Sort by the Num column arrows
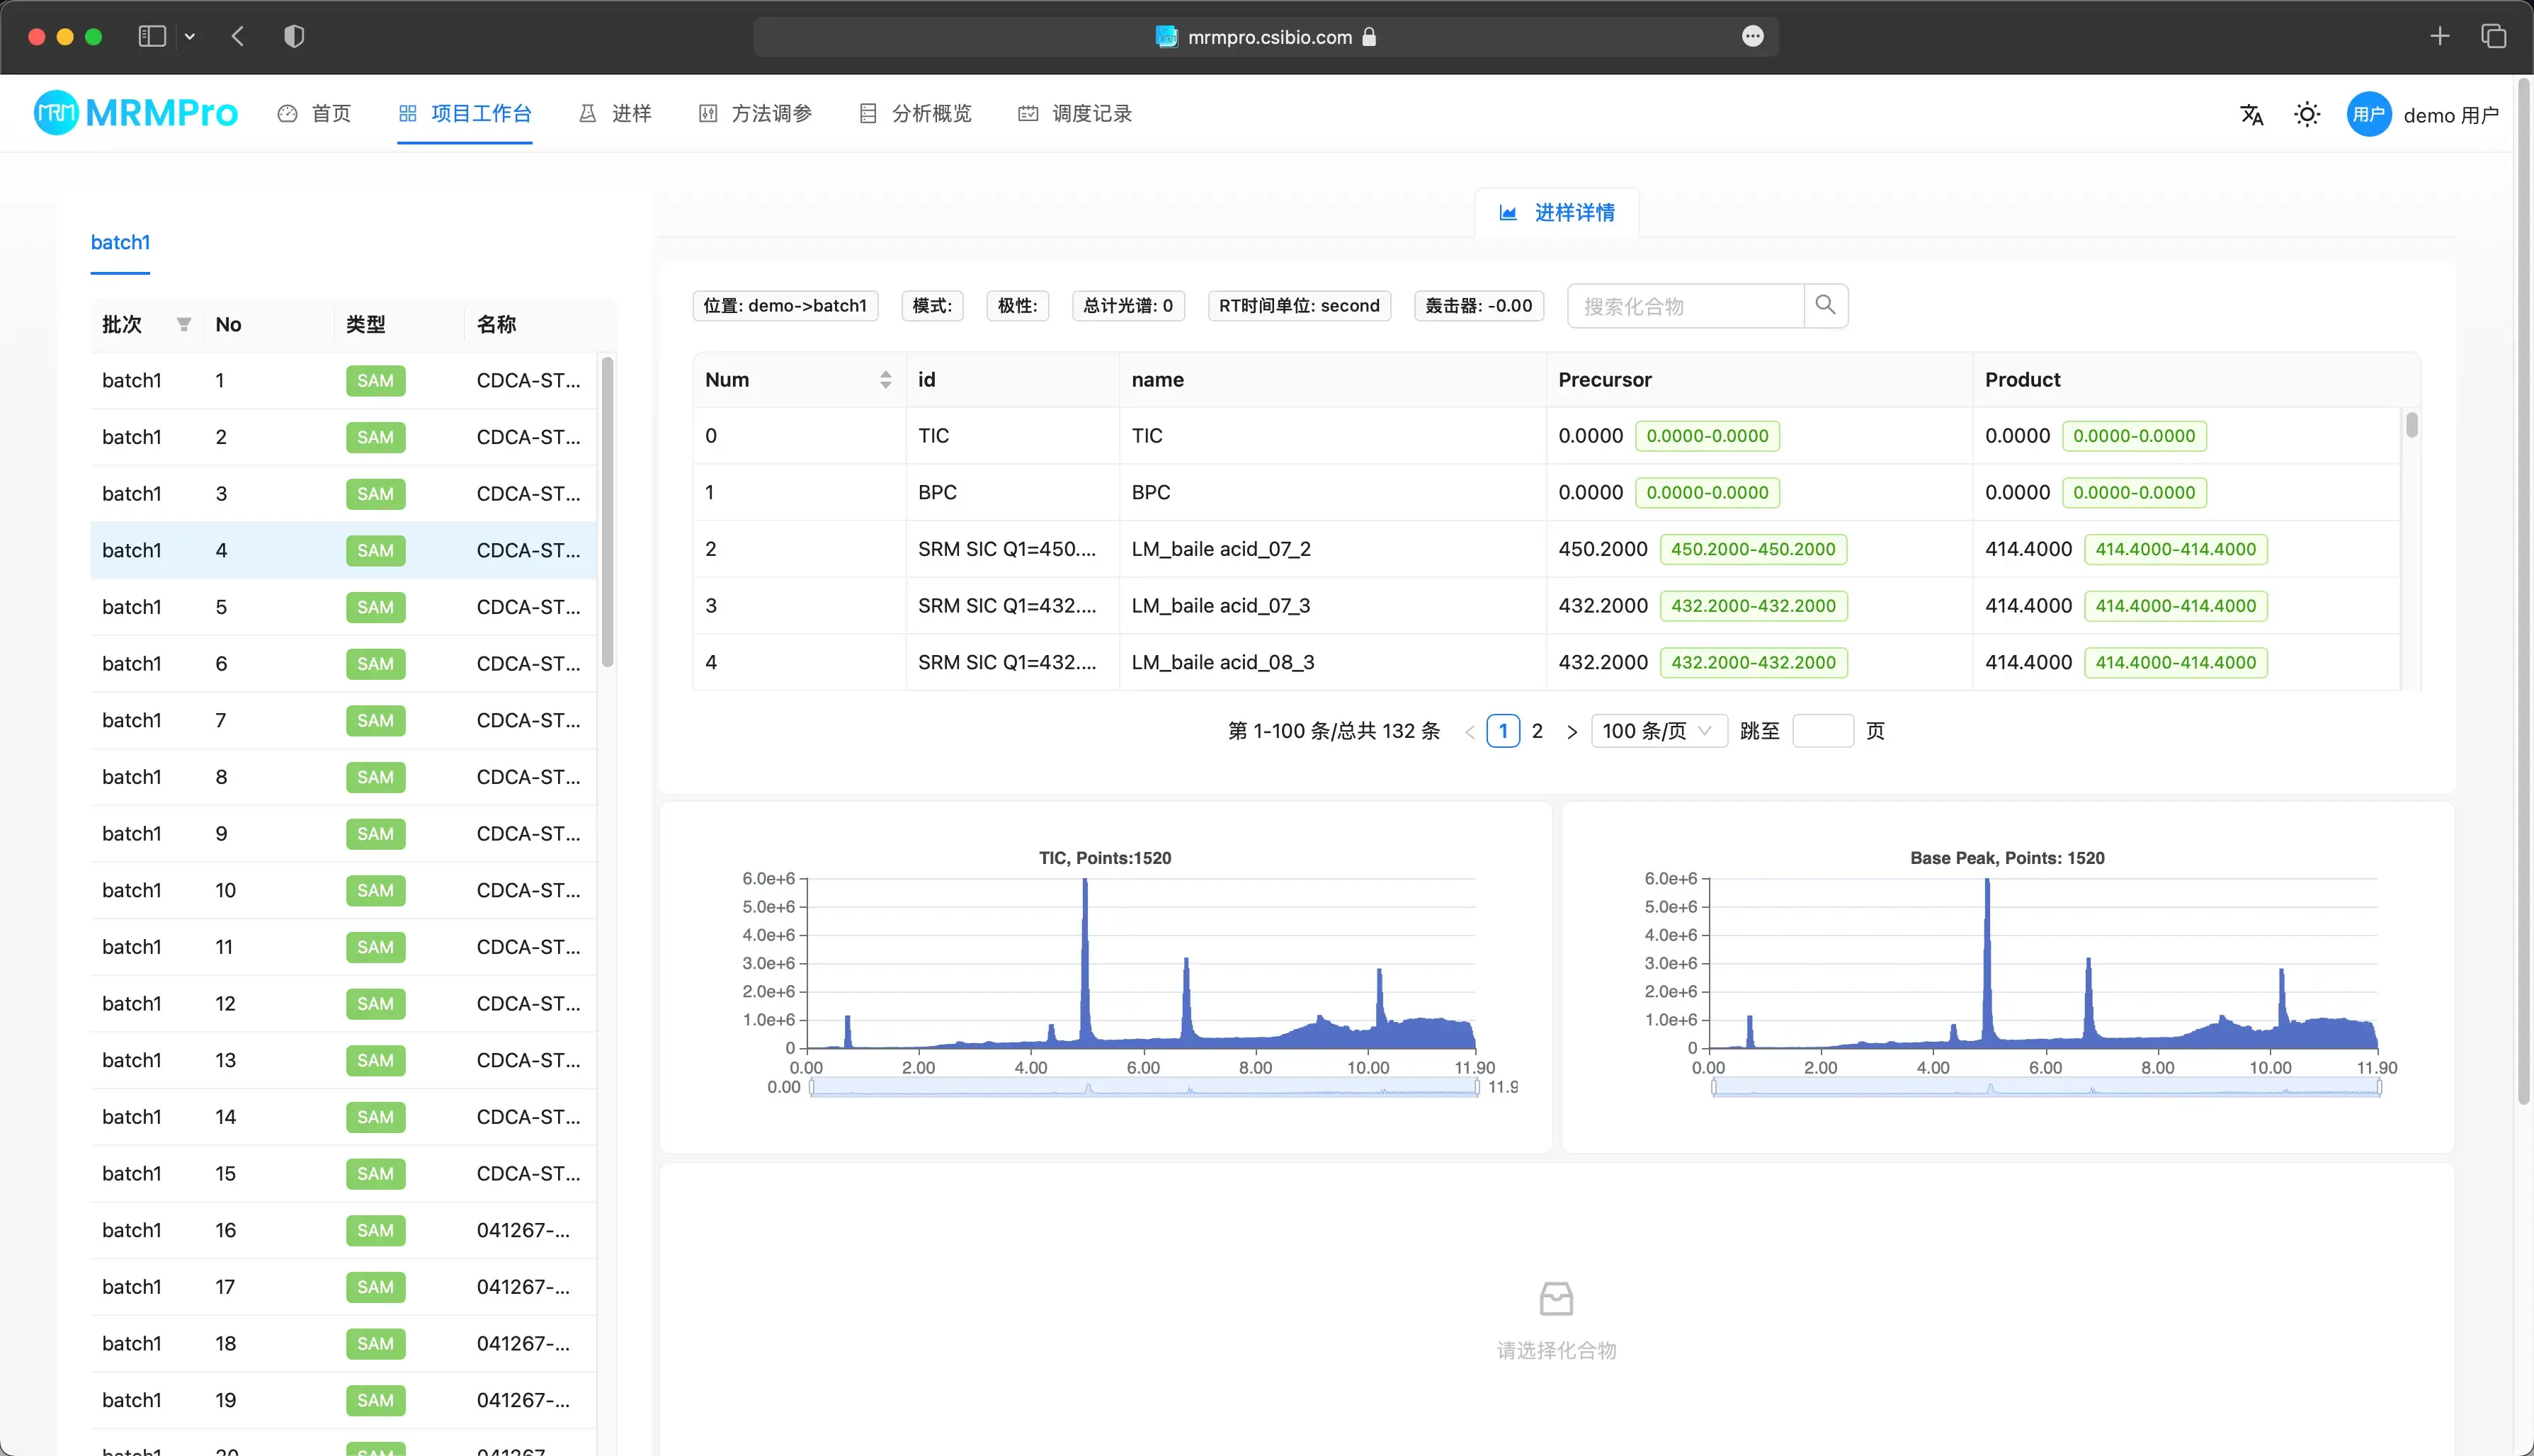This screenshot has width=2534, height=1456. pyautogui.click(x=885, y=380)
